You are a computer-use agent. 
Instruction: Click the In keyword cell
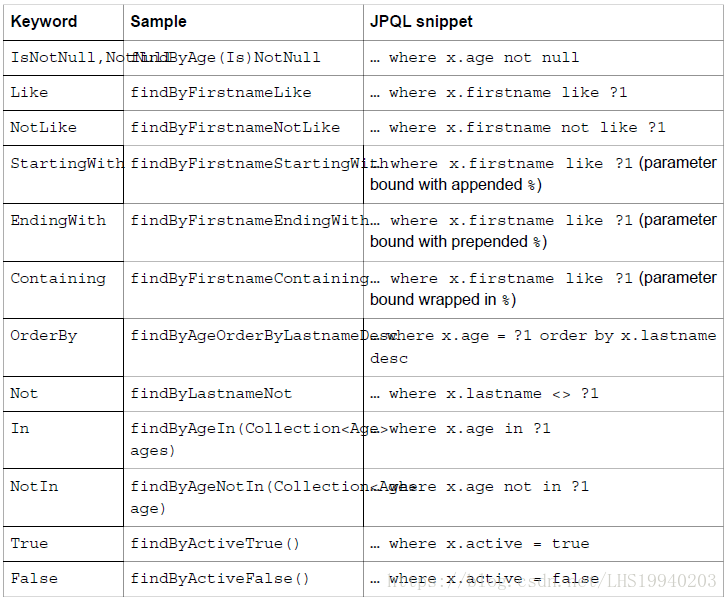[20, 429]
